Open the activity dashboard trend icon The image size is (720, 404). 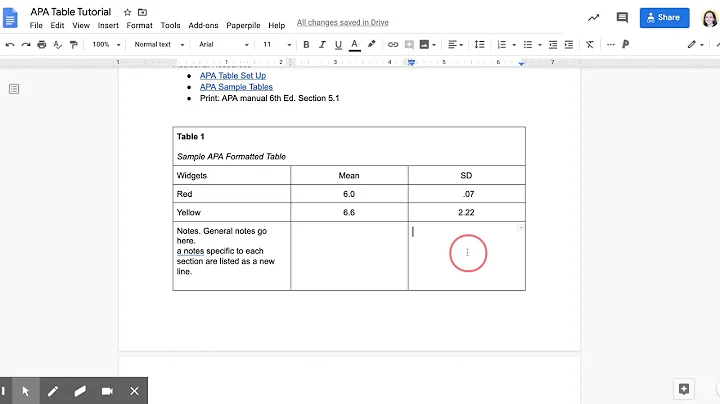[593, 18]
